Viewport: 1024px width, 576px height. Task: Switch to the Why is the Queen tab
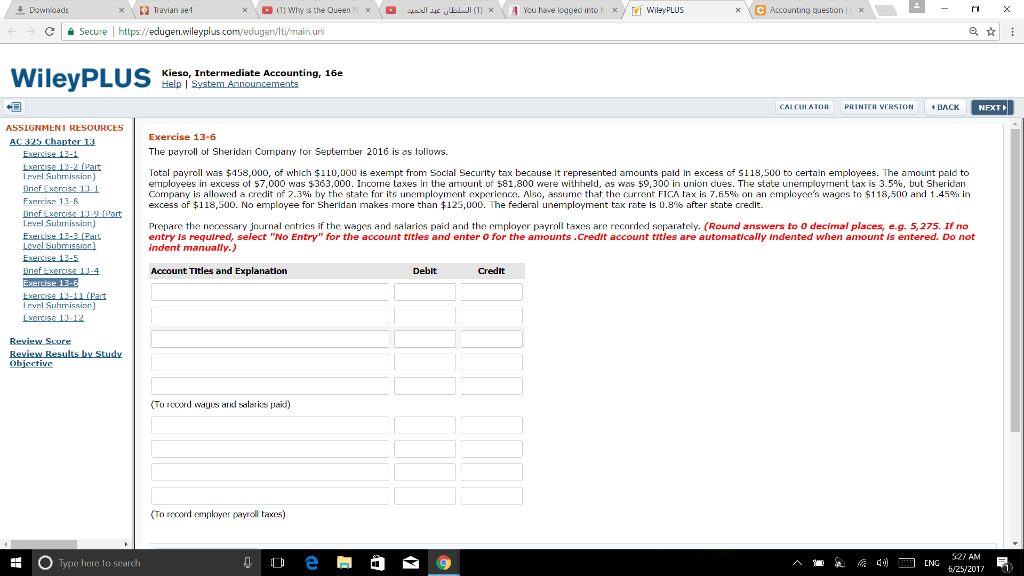pos(316,10)
